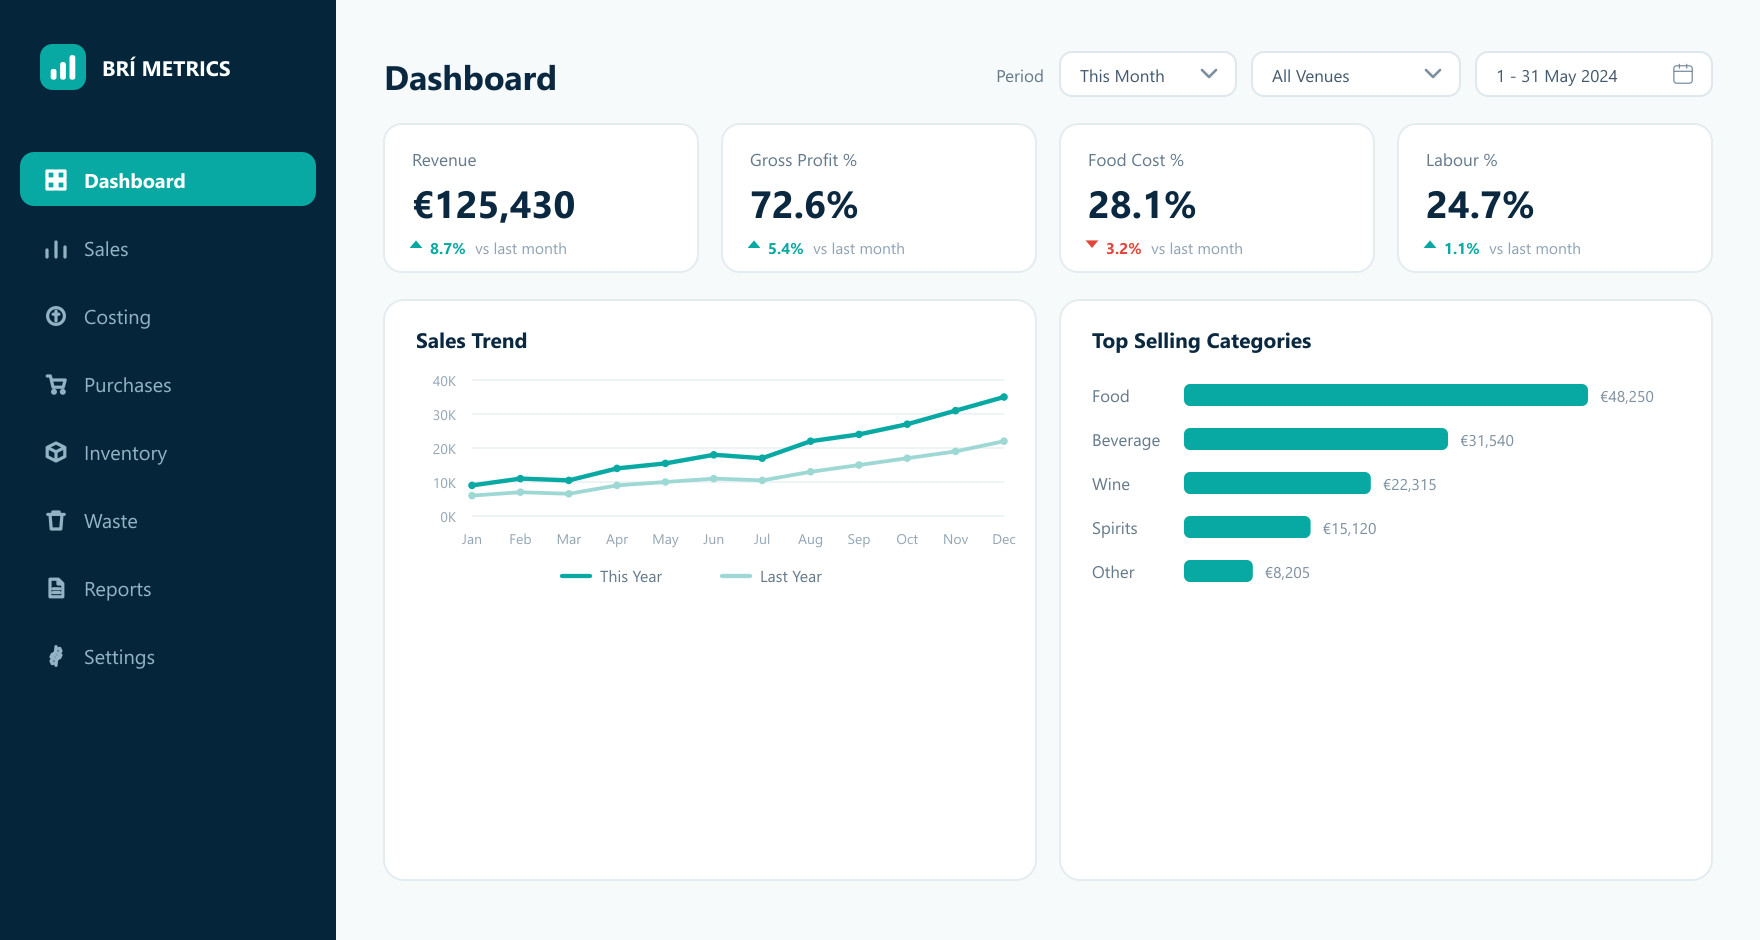The width and height of the screenshot is (1760, 940).
Task: Click the Settings gear icon
Action: [56, 656]
